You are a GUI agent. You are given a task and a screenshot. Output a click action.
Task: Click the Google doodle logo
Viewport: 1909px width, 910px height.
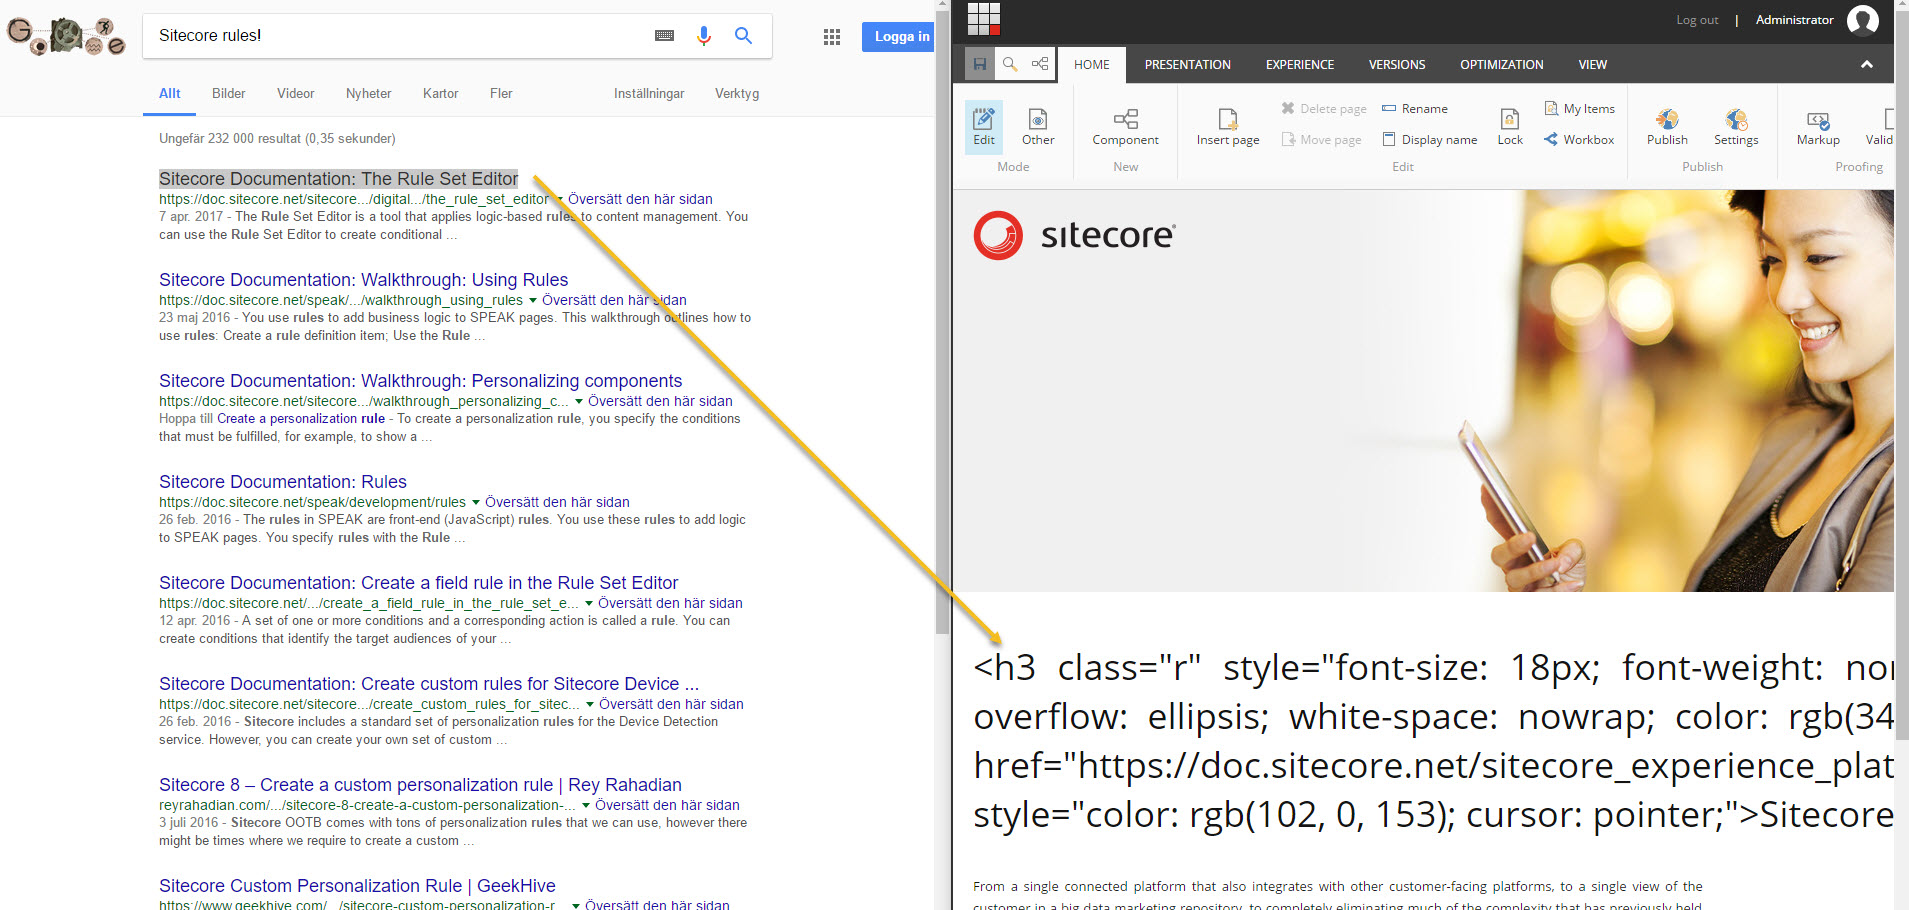[66, 36]
